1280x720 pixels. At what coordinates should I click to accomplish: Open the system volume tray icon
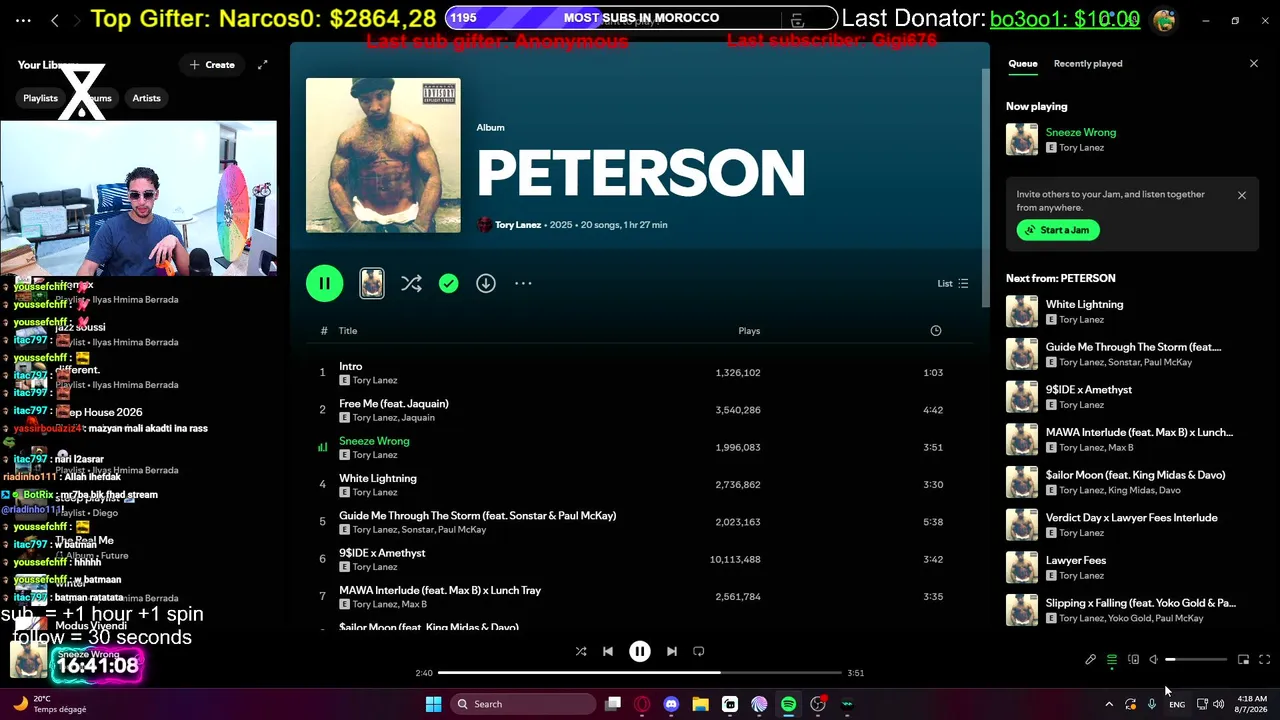point(1219,704)
